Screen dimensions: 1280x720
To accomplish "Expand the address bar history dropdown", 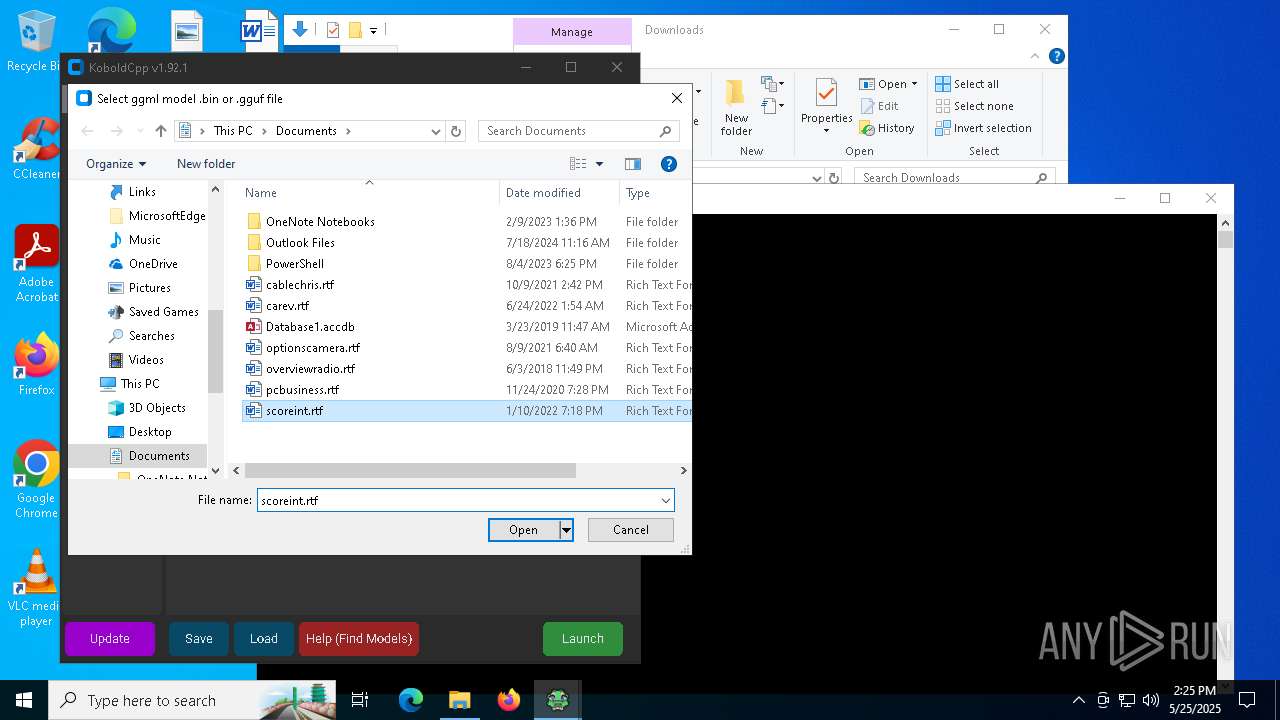I will coord(436,131).
